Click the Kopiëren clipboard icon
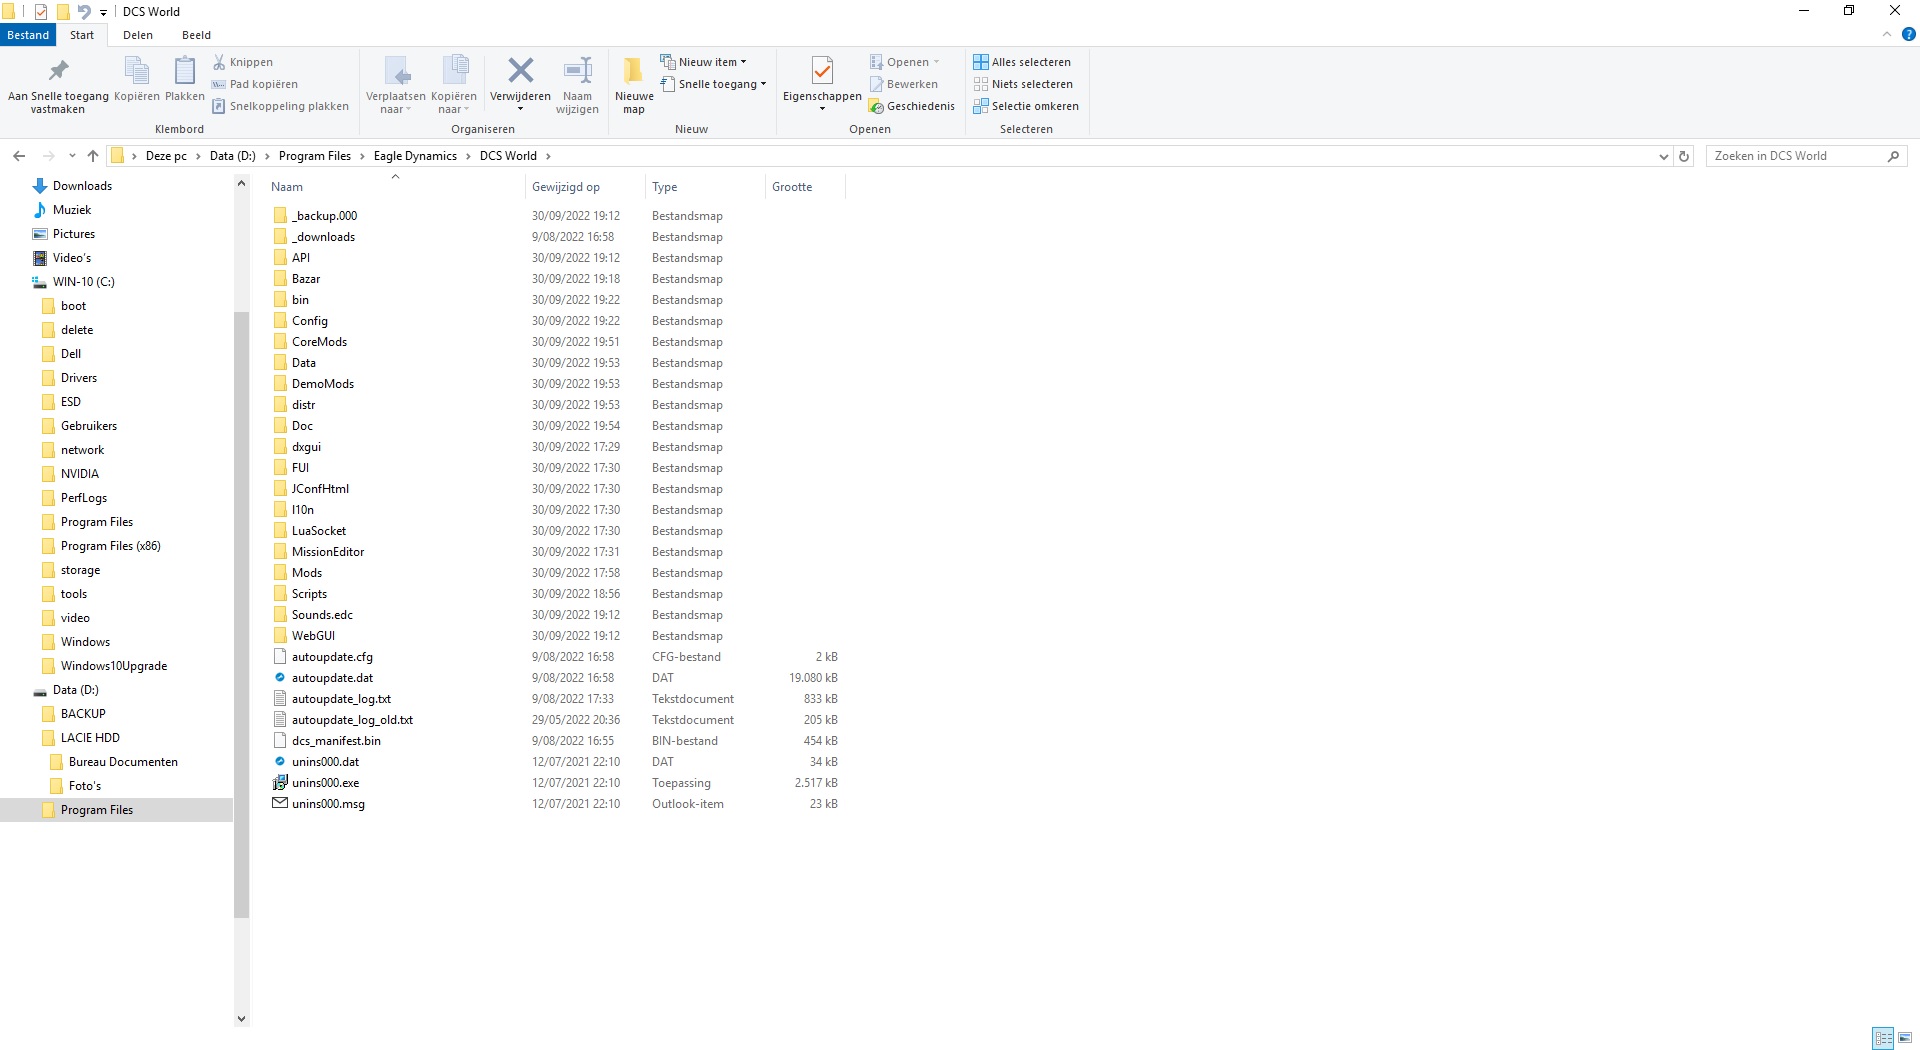Screen dimensions: 1920x1050 tap(136, 79)
